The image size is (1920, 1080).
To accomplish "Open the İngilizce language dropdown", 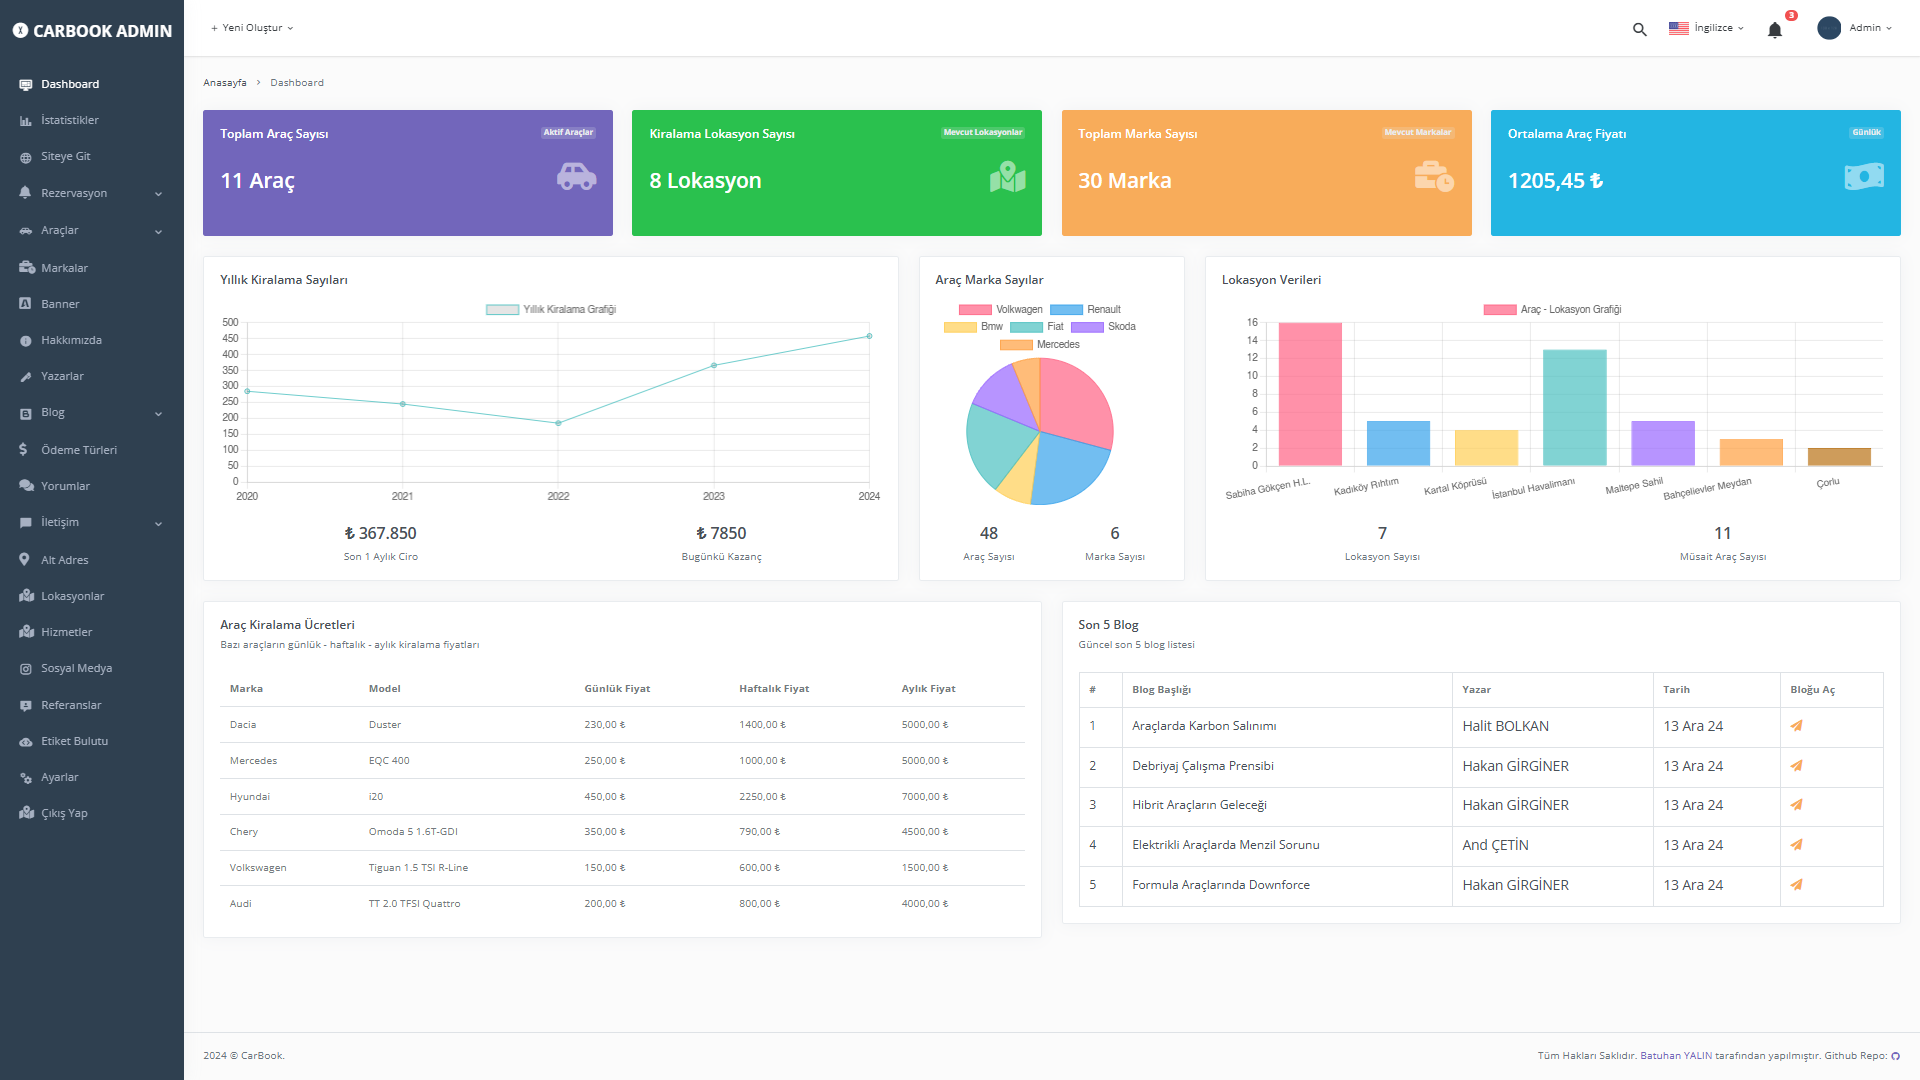I will click(1706, 28).
